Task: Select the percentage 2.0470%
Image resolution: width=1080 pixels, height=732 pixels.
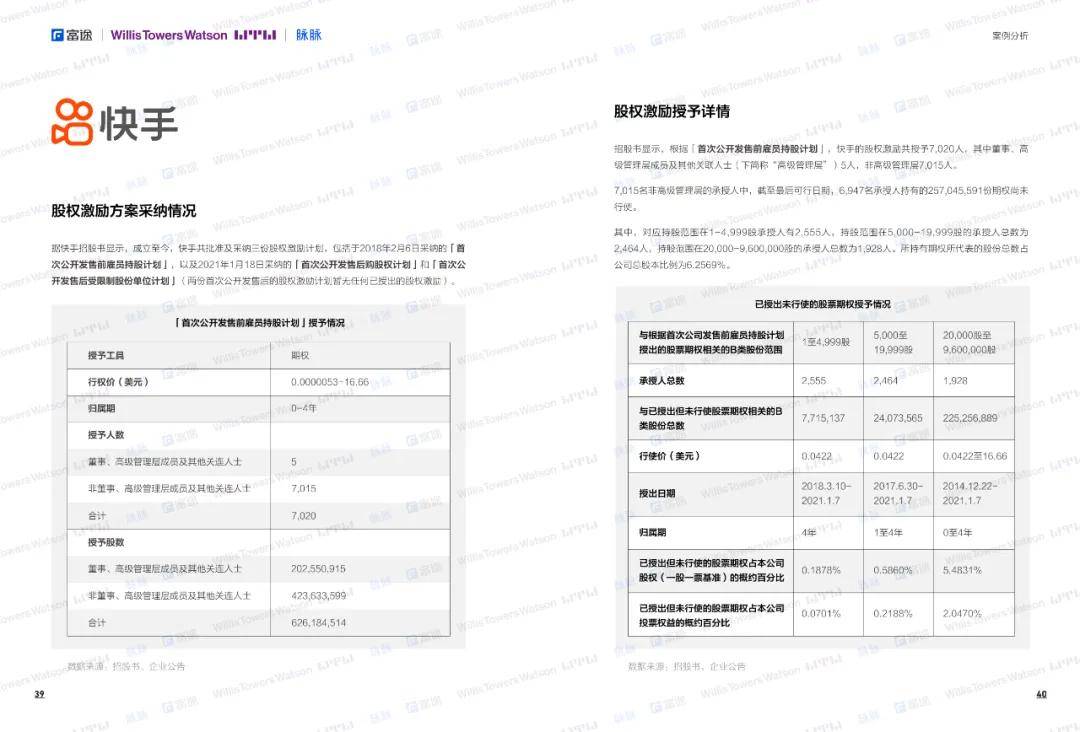Action: (x=962, y=614)
